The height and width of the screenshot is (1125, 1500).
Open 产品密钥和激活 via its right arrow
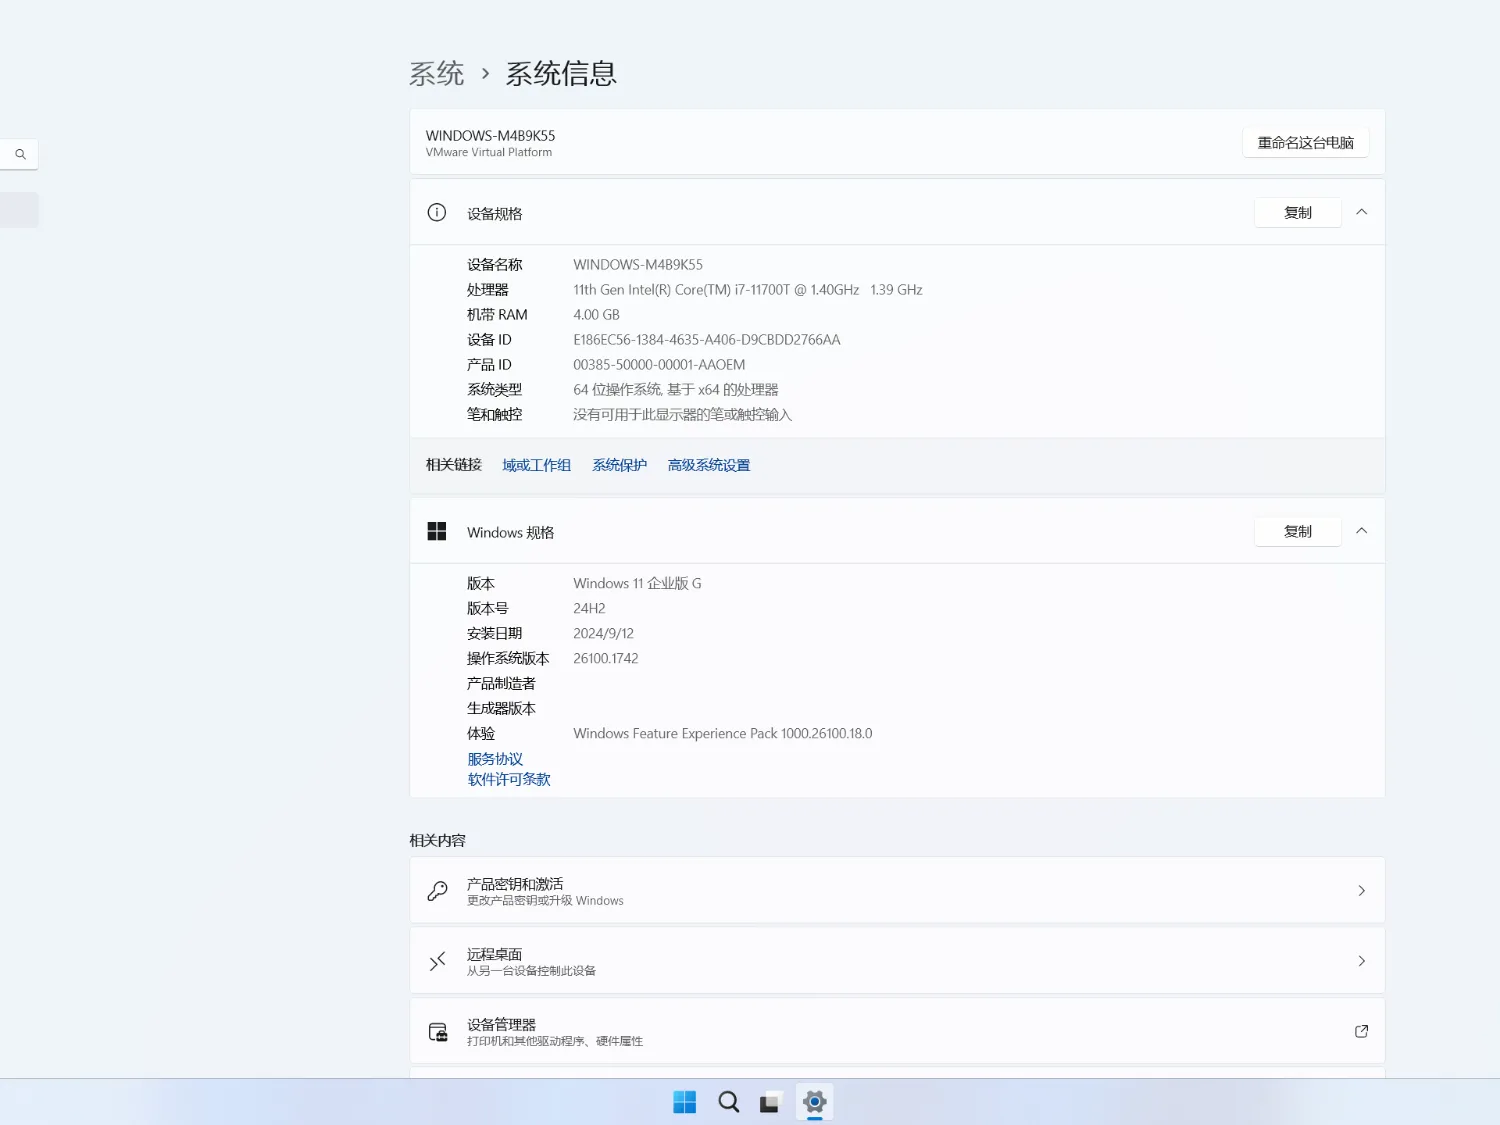click(1361, 890)
